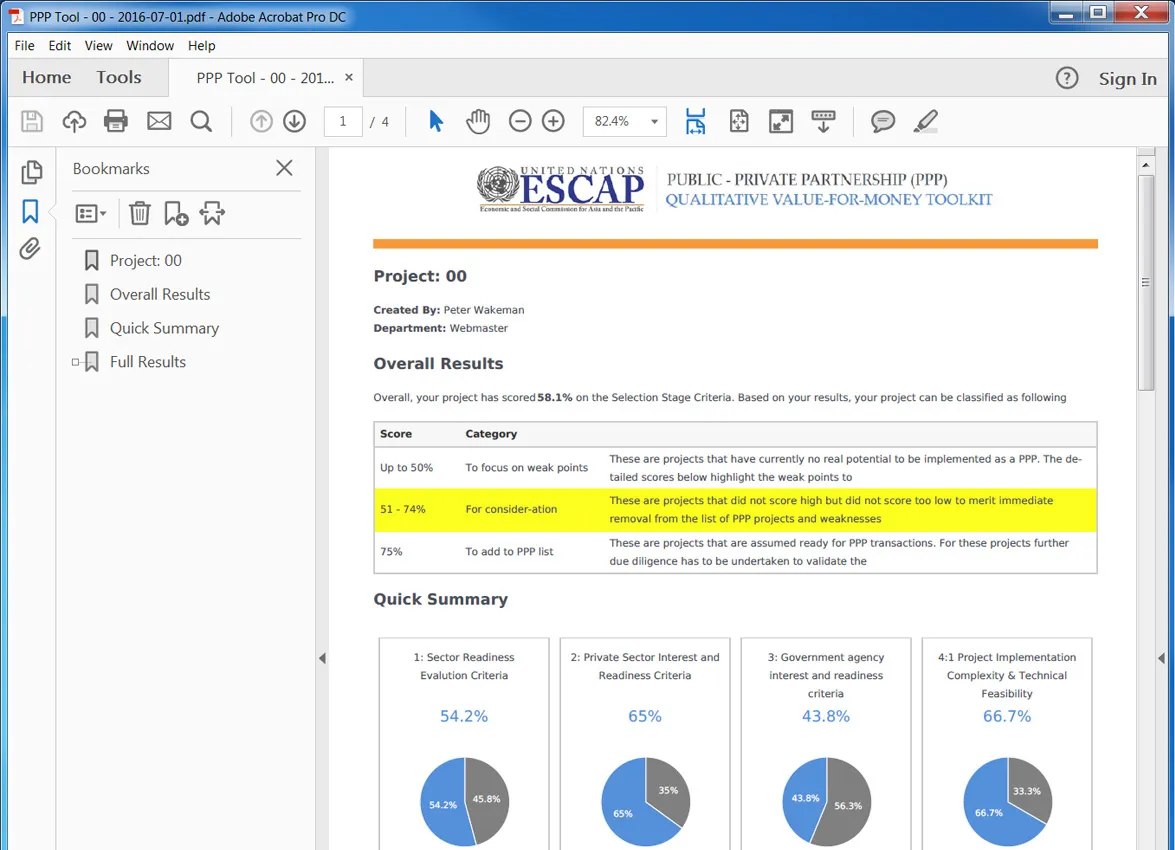Click the 'To add to PPP list' category cell
Screen dimensions: 1175x850
tap(509, 552)
